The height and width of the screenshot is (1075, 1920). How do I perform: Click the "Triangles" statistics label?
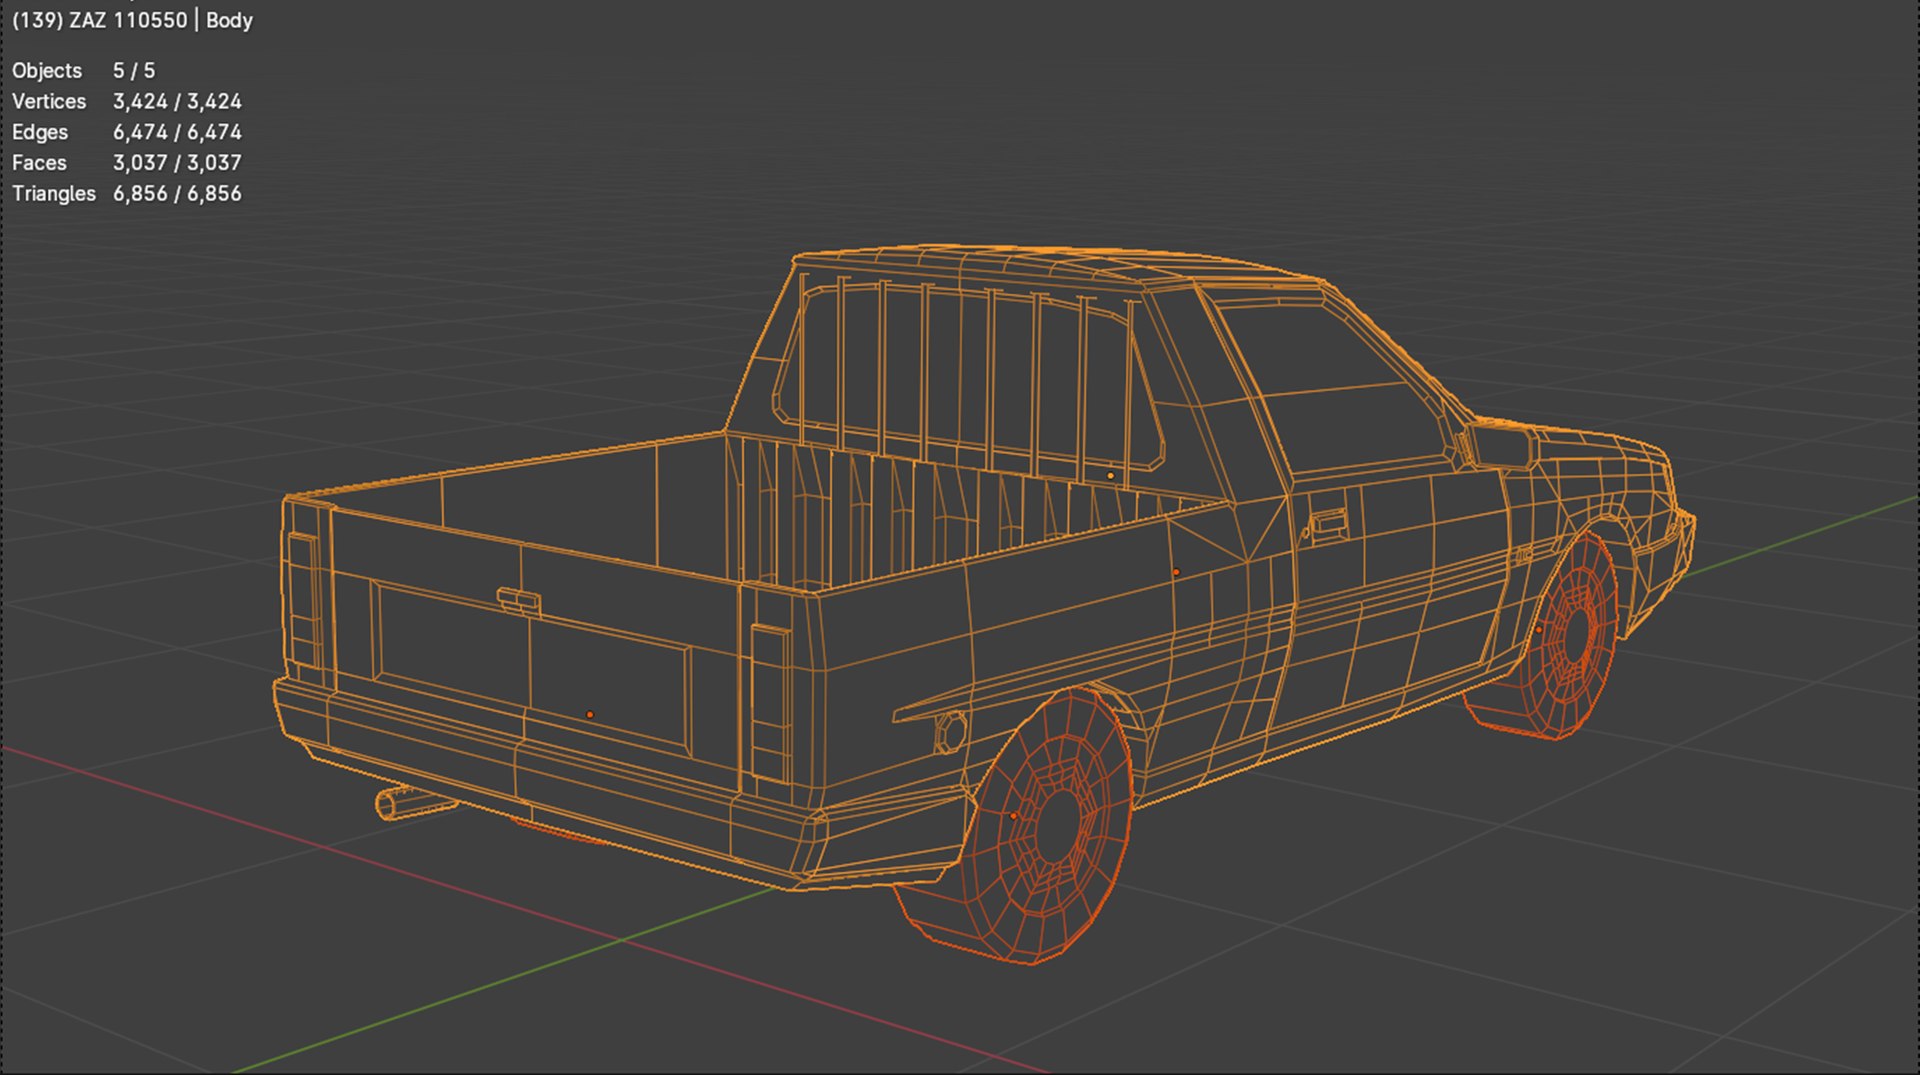click(x=54, y=194)
